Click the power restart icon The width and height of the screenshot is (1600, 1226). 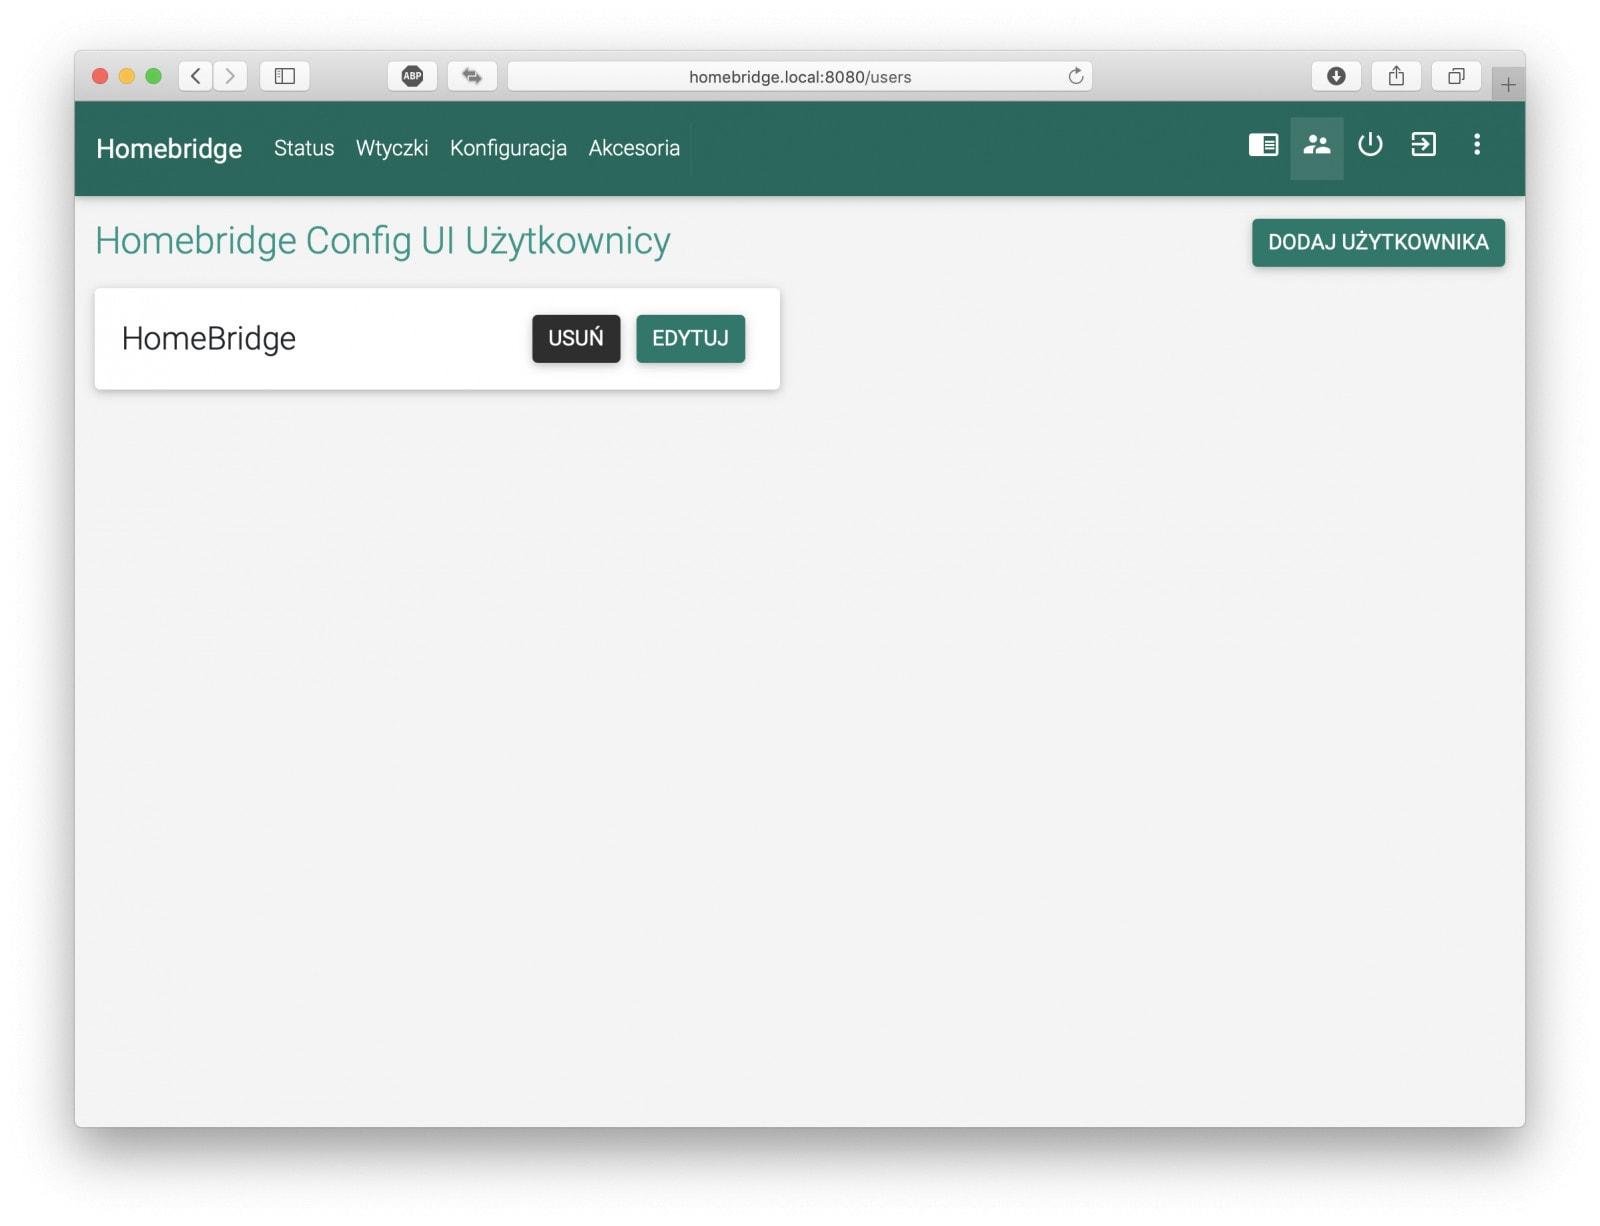pyautogui.click(x=1370, y=145)
